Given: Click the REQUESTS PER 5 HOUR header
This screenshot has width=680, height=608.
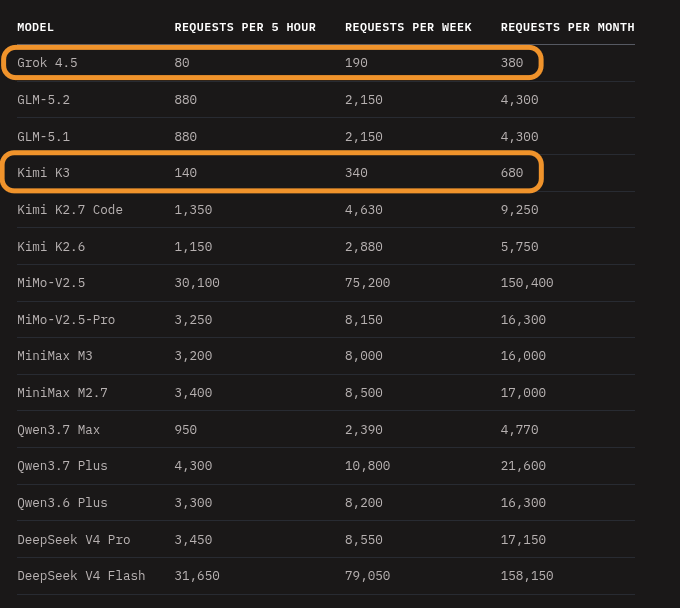Looking at the screenshot, I should pos(245,27).
